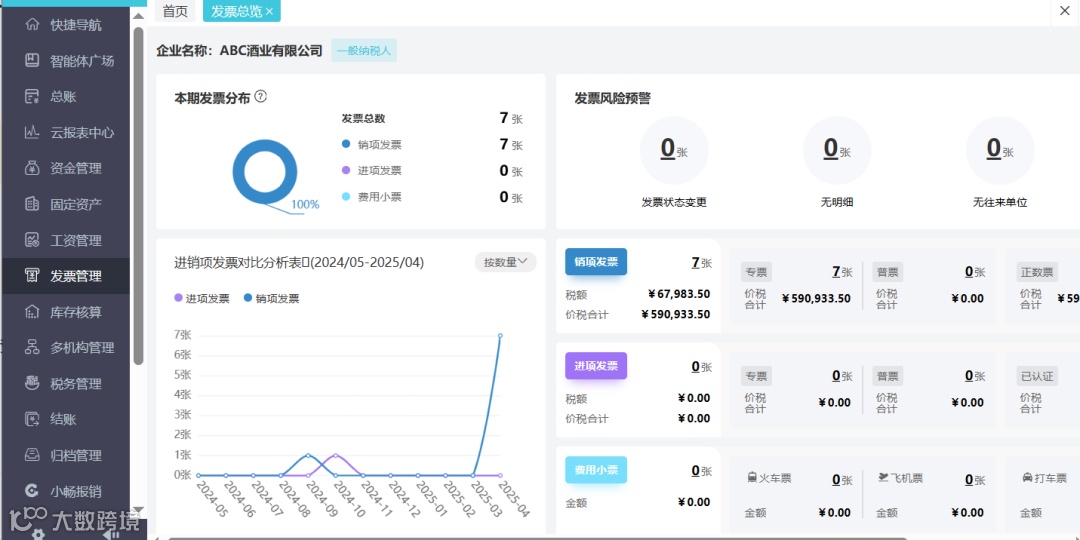The image size is (1080, 540).
Task: Open 总账 menu item
Action: tap(66, 96)
